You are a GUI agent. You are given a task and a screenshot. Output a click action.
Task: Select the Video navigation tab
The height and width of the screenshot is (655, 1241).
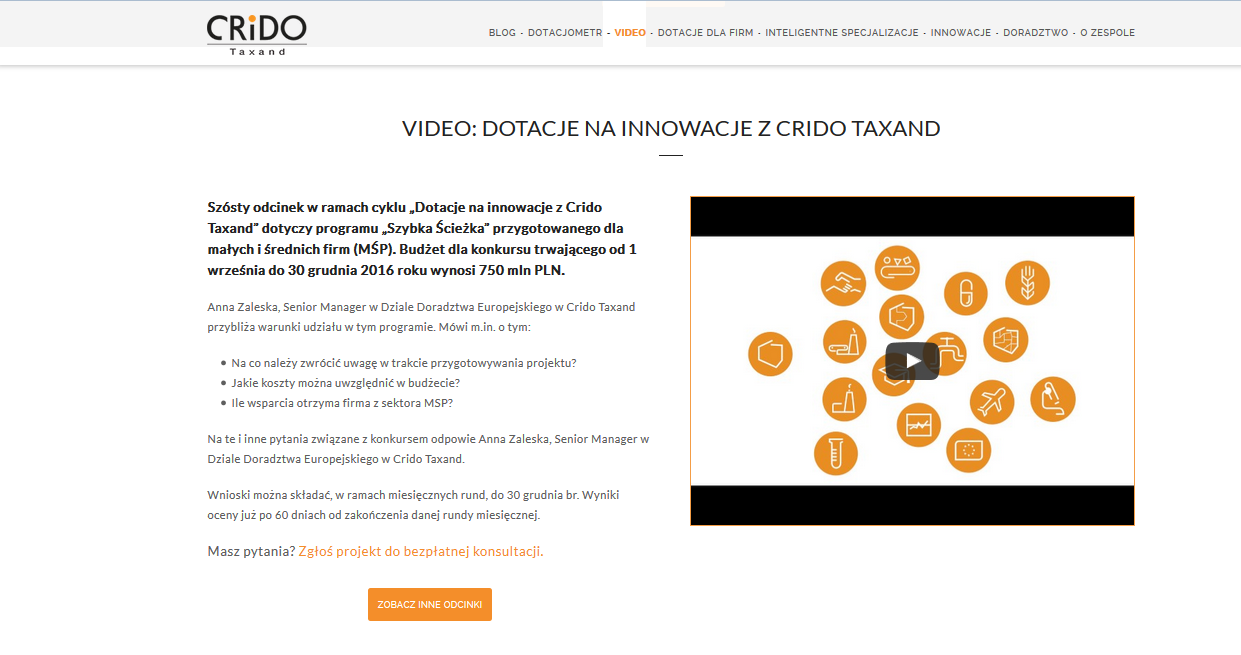[x=630, y=33]
